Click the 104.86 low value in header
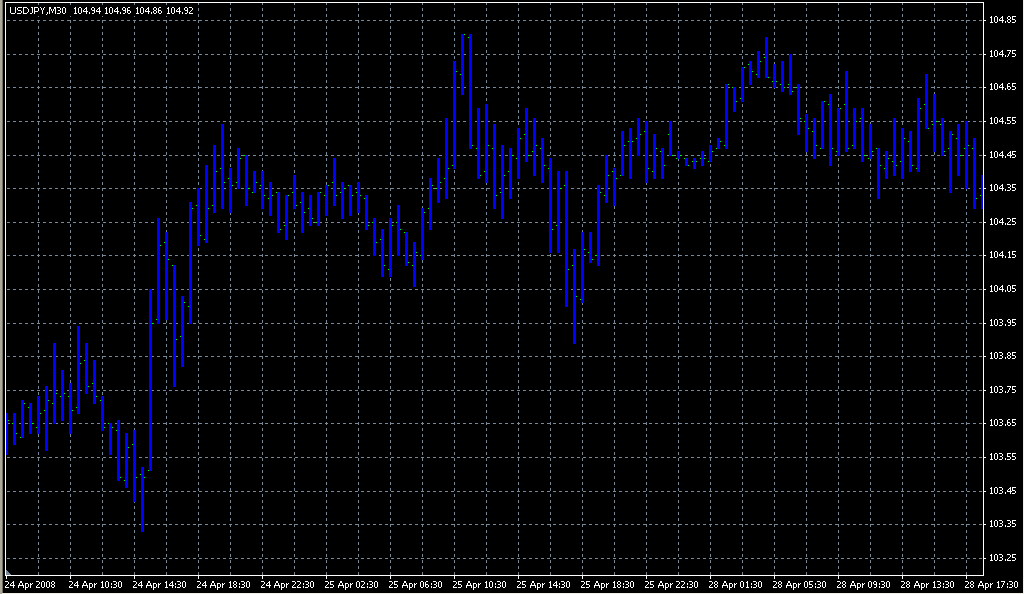 point(149,11)
